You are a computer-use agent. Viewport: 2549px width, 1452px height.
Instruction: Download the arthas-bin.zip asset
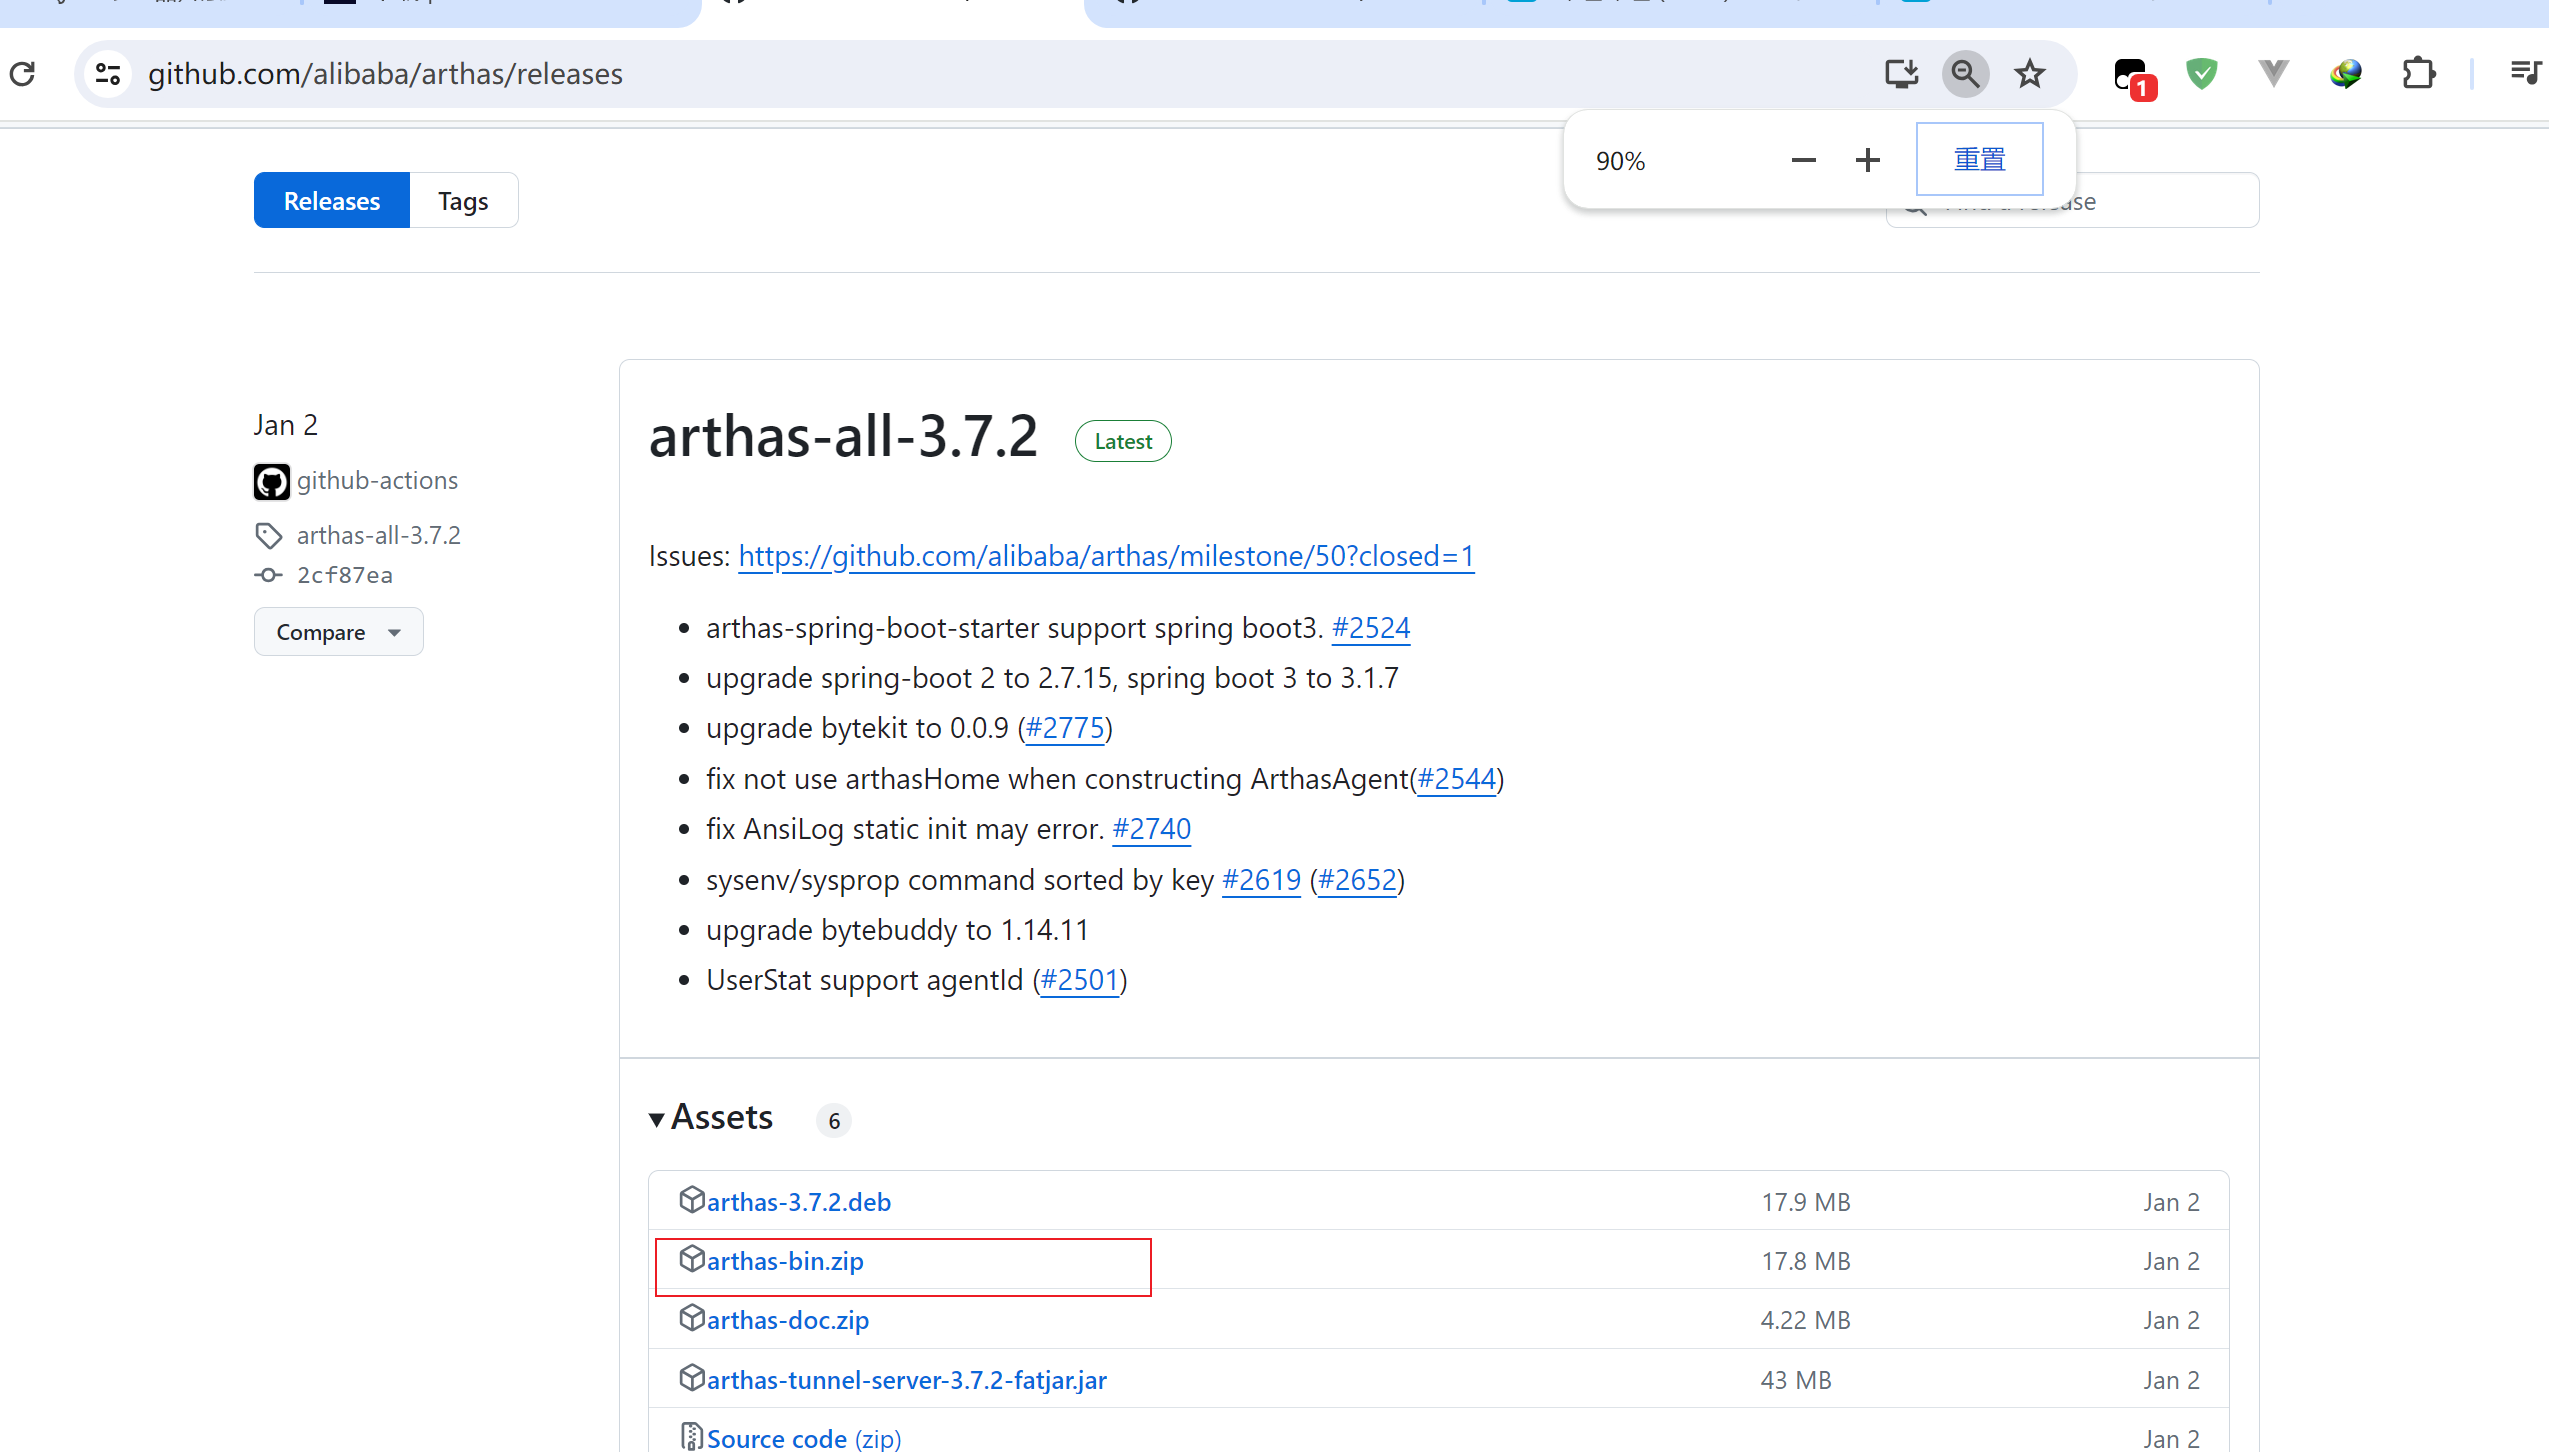(784, 1261)
